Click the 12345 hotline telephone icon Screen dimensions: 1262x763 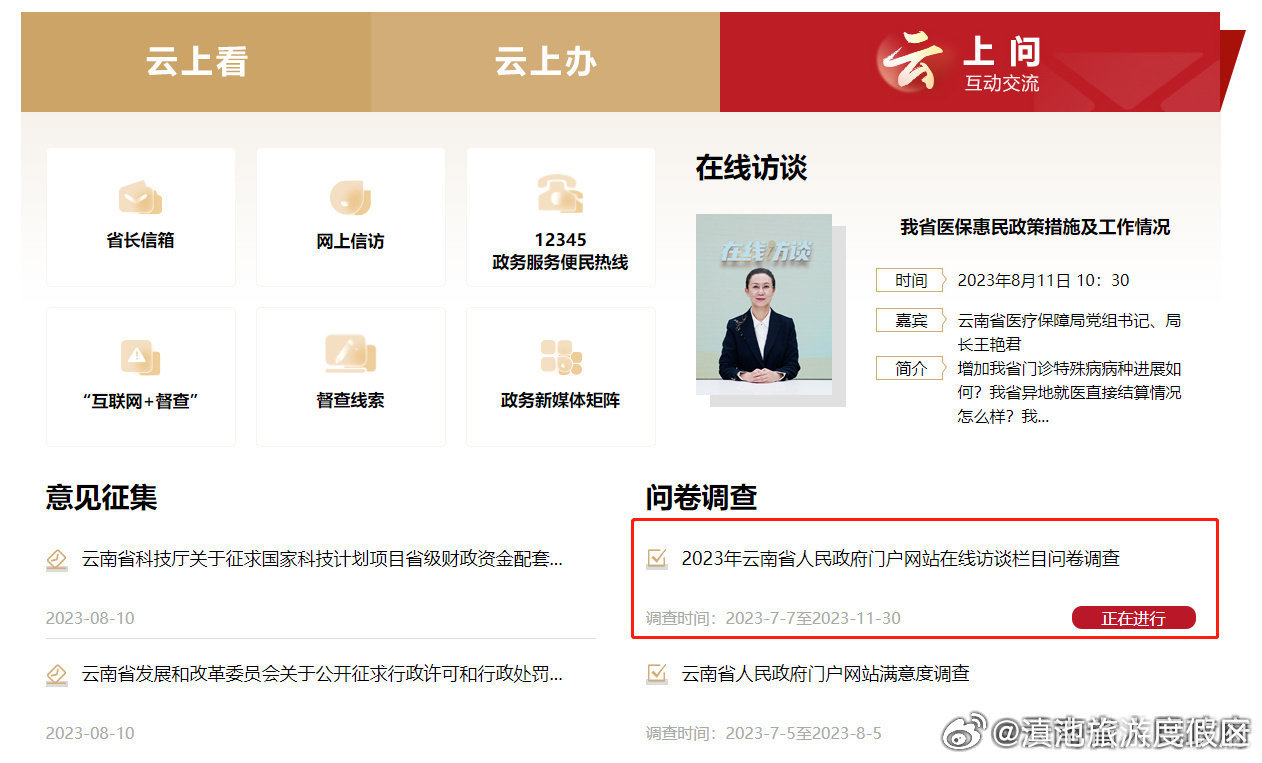click(x=560, y=193)
